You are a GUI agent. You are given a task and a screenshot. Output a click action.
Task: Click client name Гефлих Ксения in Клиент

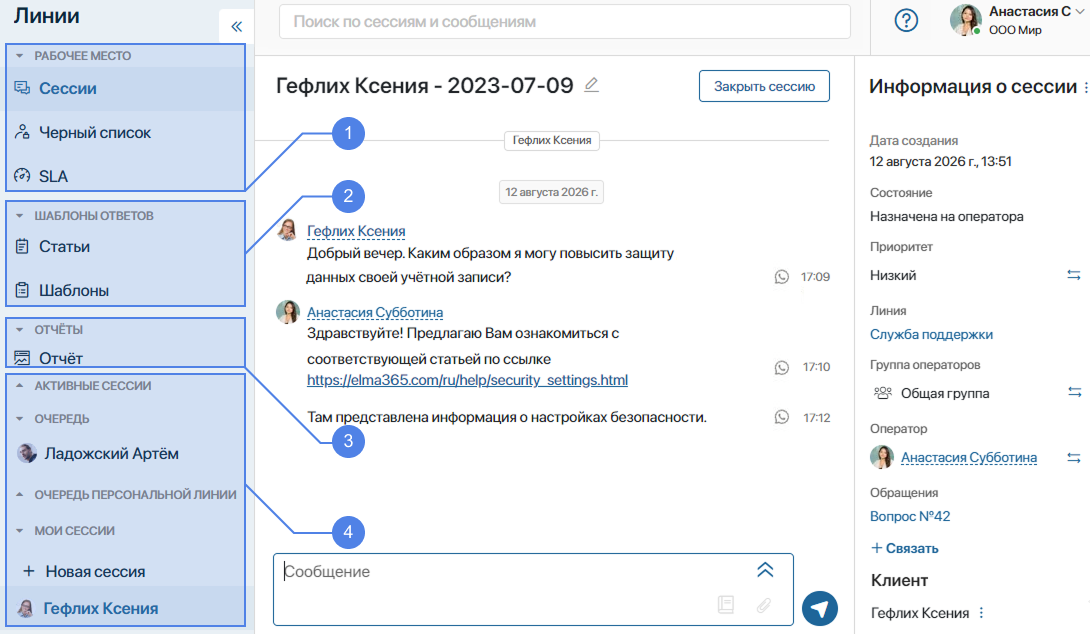tap(920, 612)
